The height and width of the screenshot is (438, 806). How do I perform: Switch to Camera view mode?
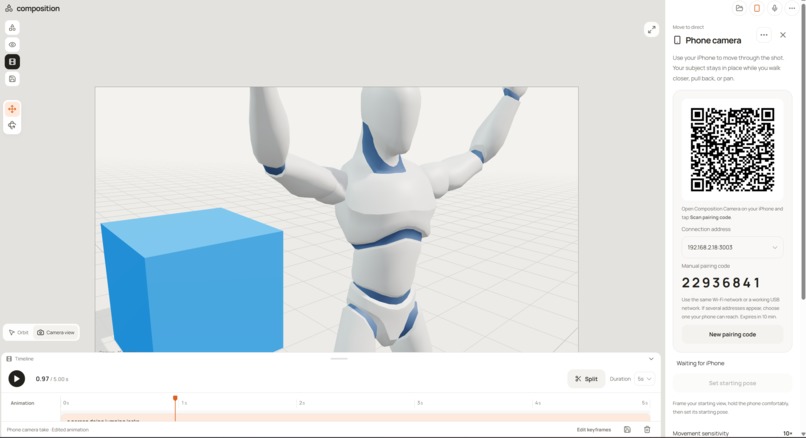56,333
